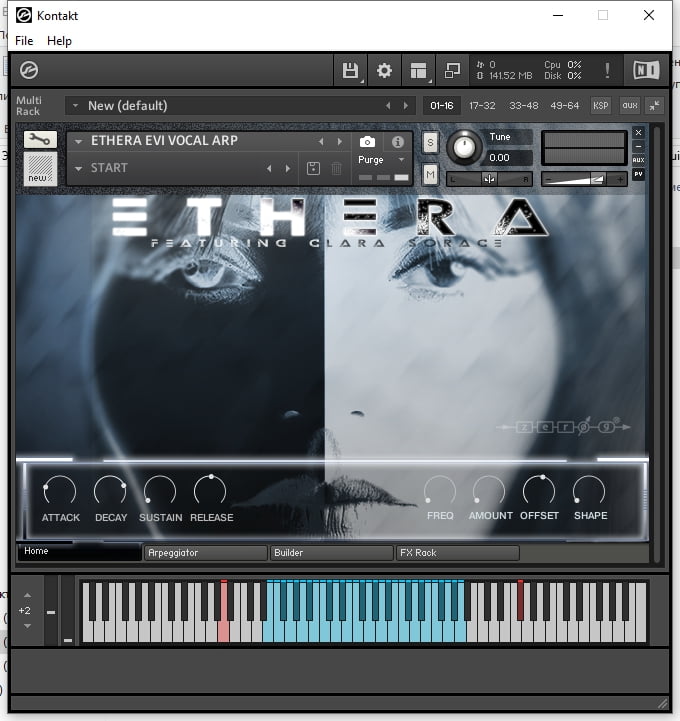
Task: Open workspace layout panel icon
Action: point(418,71)
